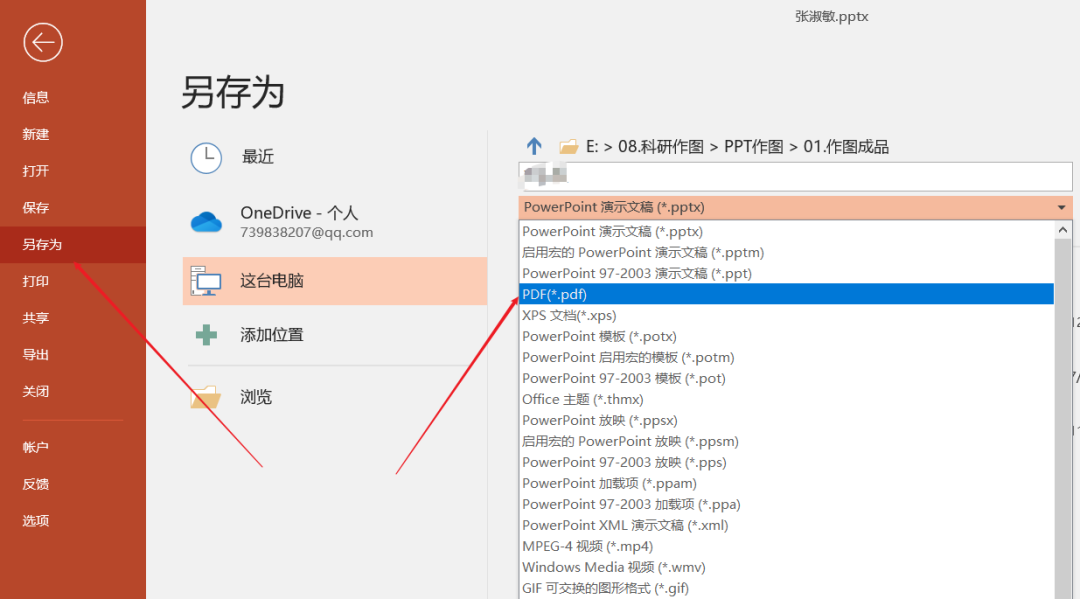This screenshot has width=1080, height=599.
Task: Click PPT作图 in the folder path
Action: (x=753, y=147)
